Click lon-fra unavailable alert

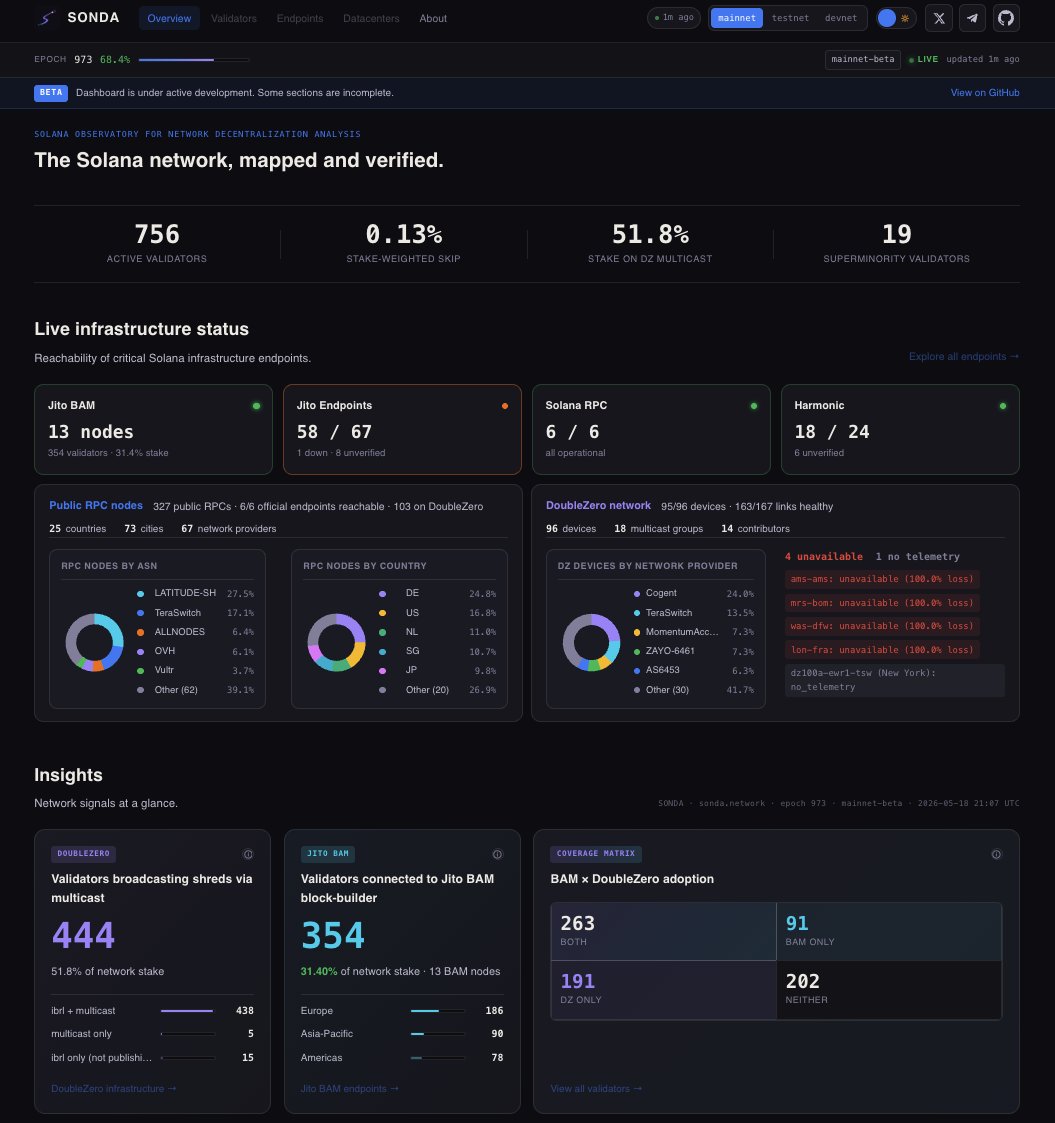coord(882,650)
